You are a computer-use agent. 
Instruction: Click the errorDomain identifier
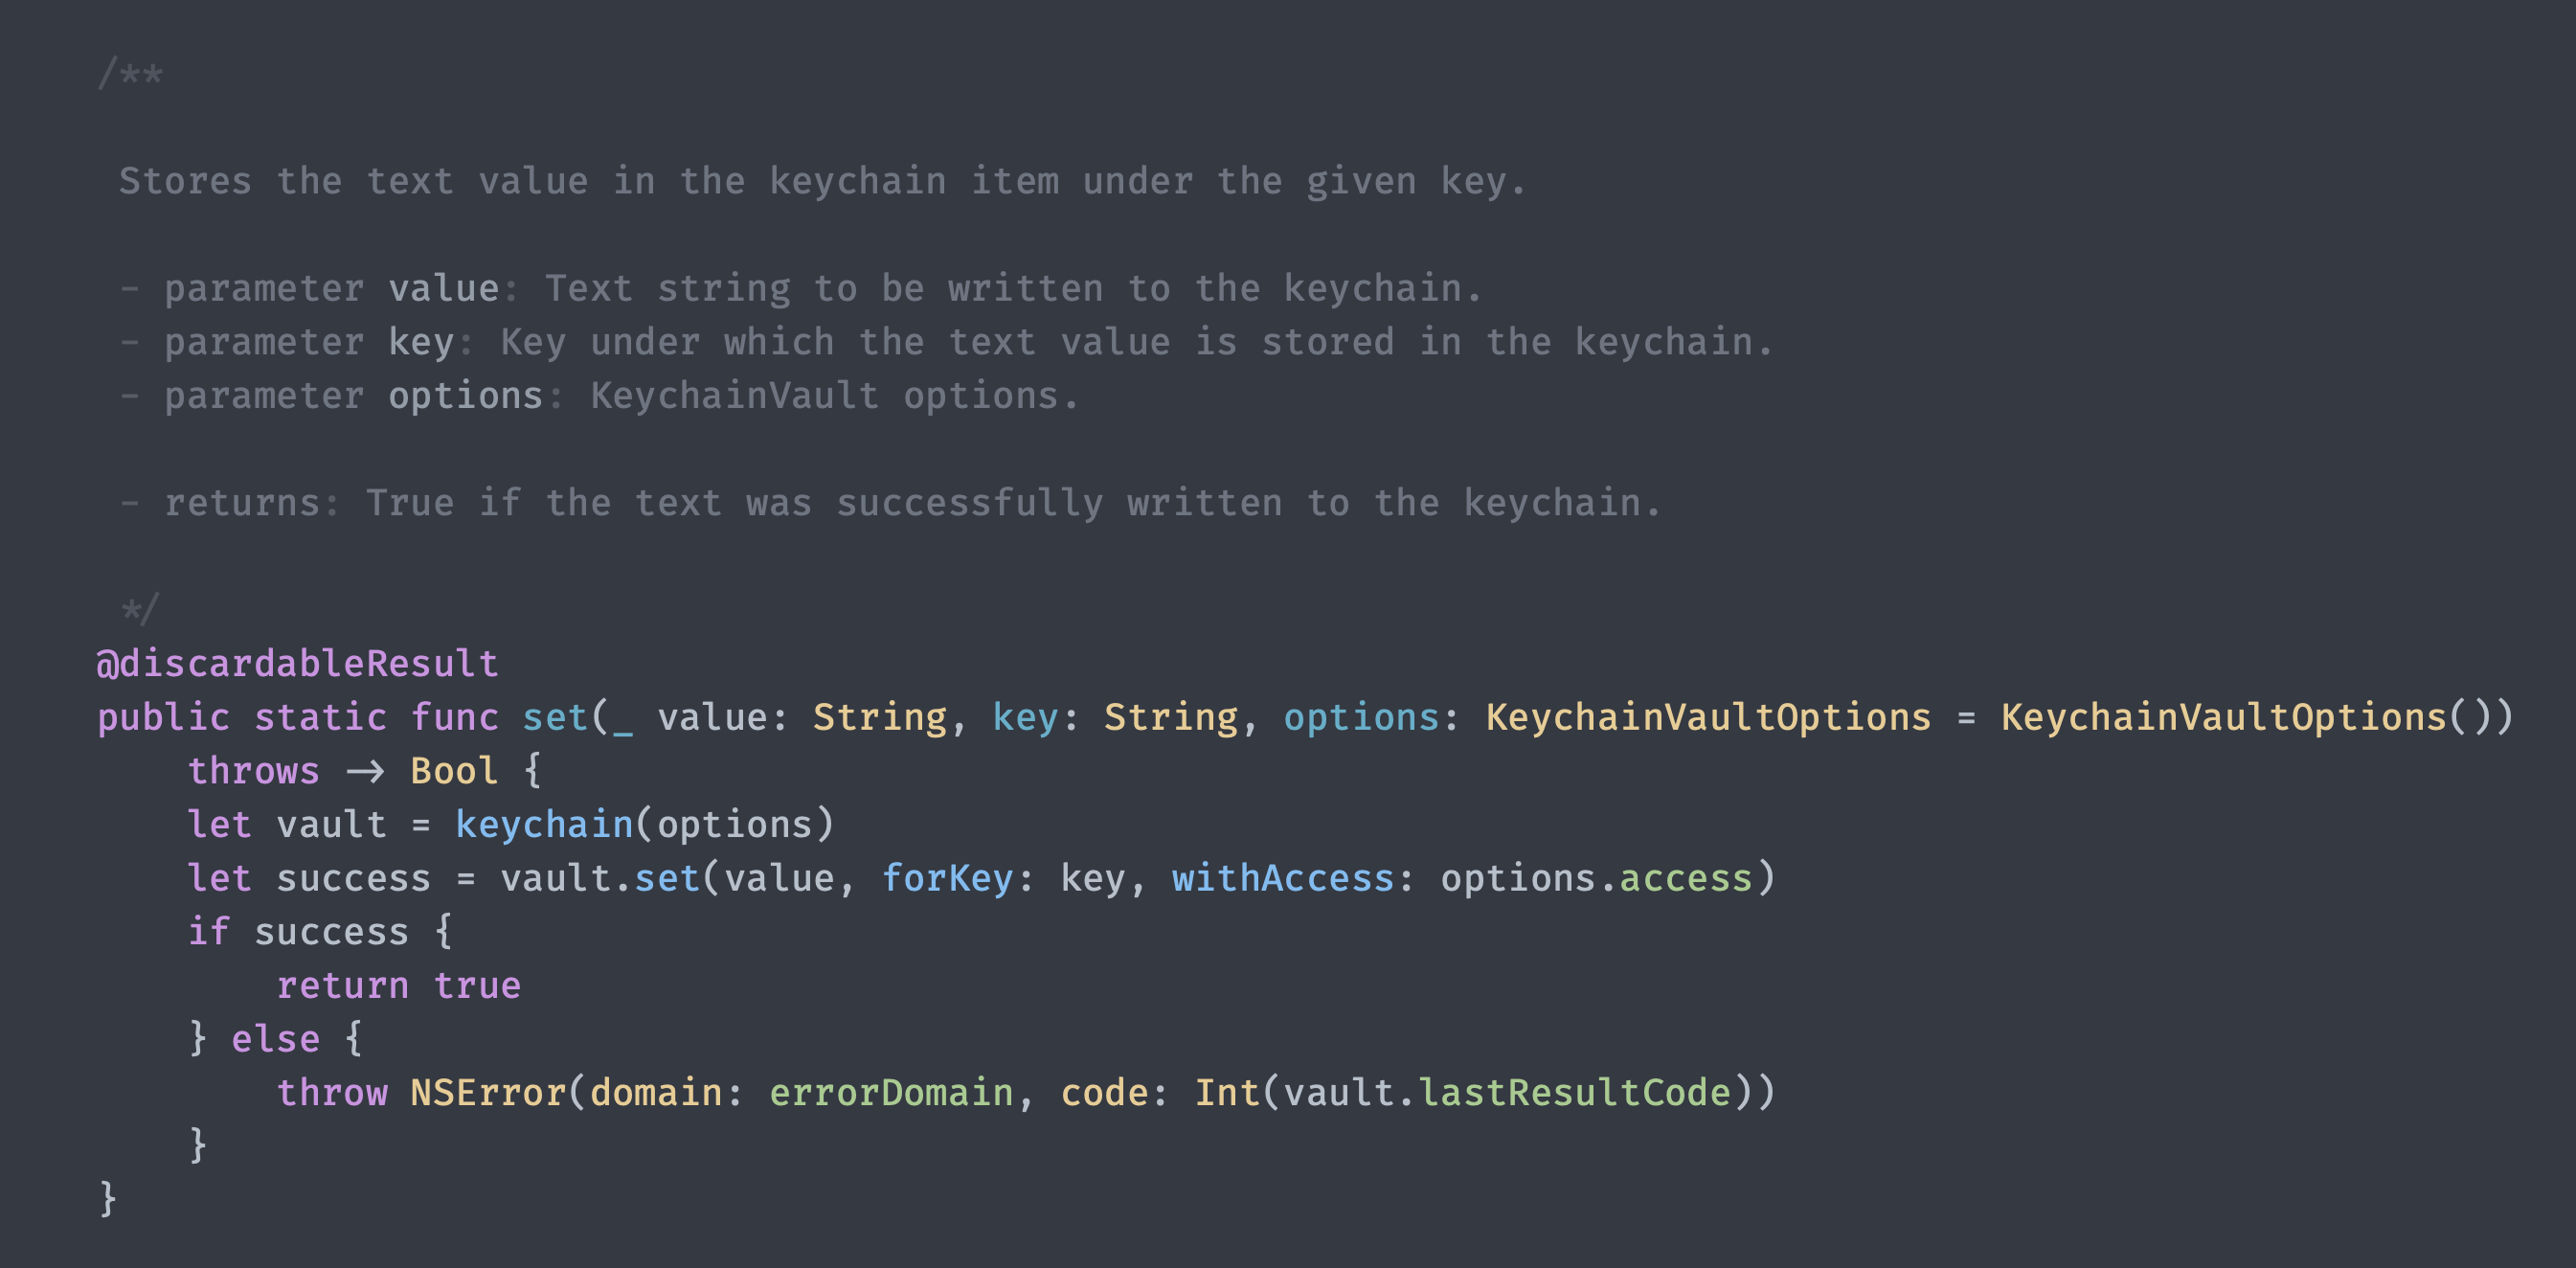pyautogui.click(x=891, y=1093)
